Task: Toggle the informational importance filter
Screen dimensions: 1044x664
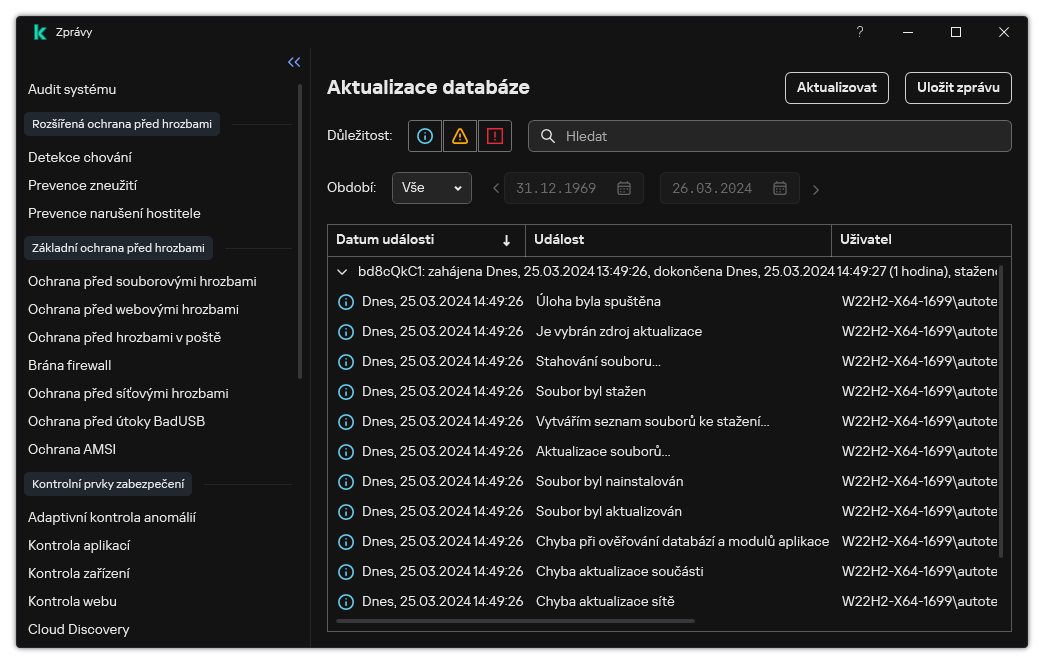Action: [x=425, y=136]
